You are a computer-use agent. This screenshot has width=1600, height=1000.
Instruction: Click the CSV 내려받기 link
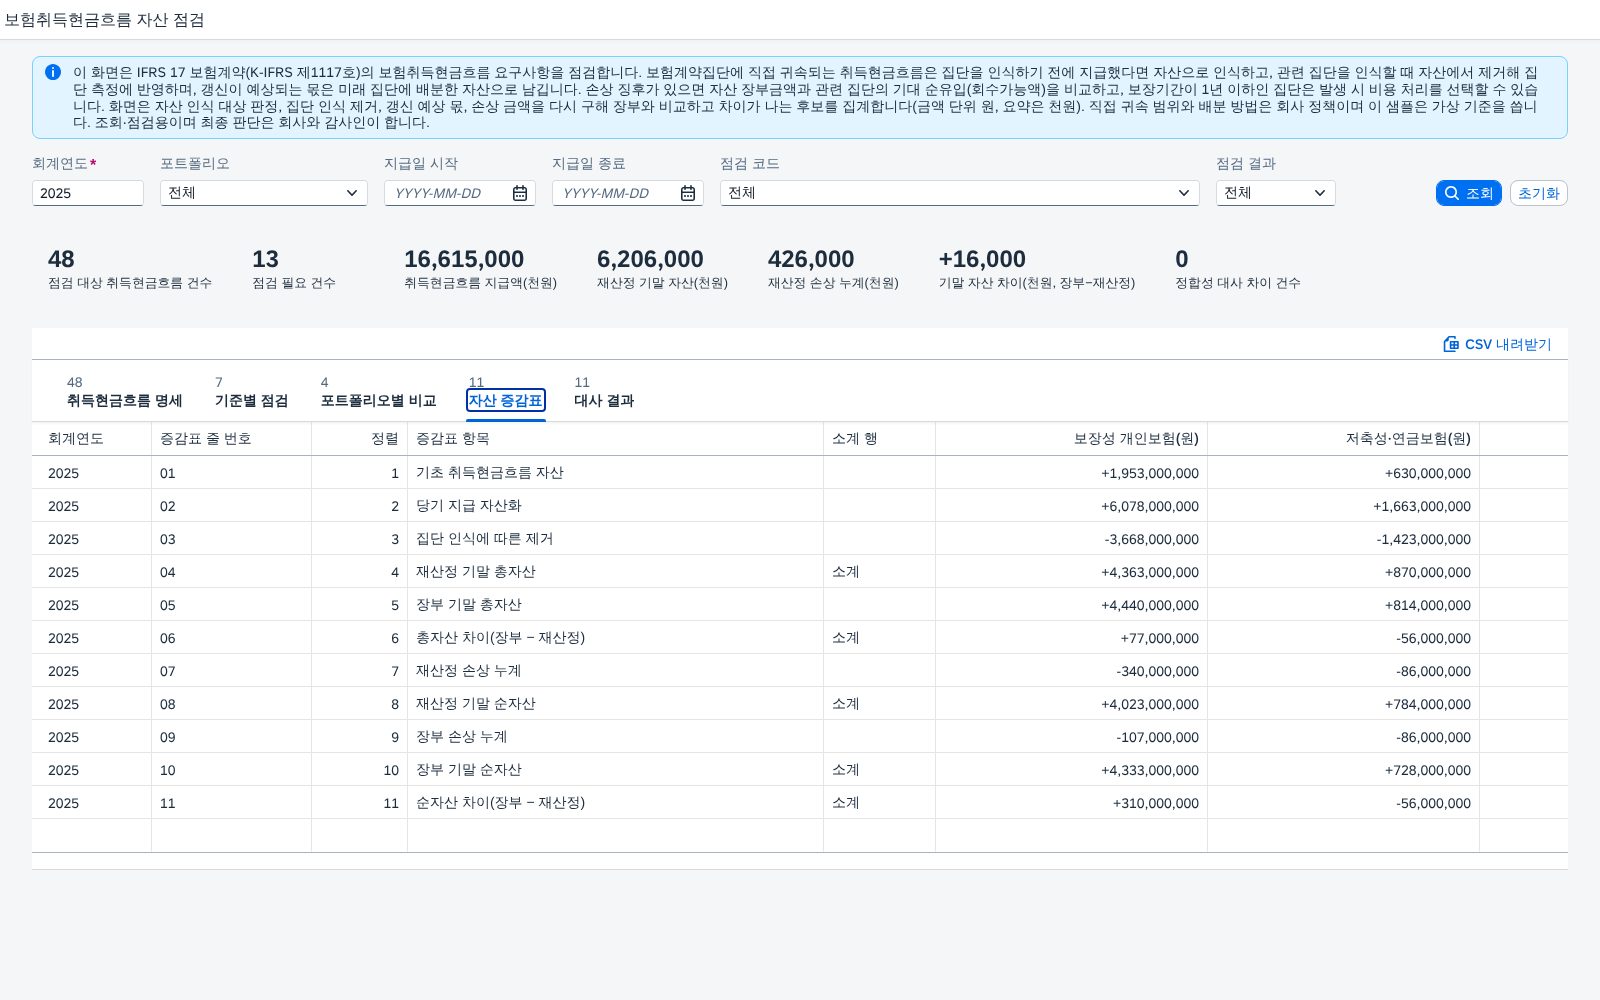pos(1497,344)
